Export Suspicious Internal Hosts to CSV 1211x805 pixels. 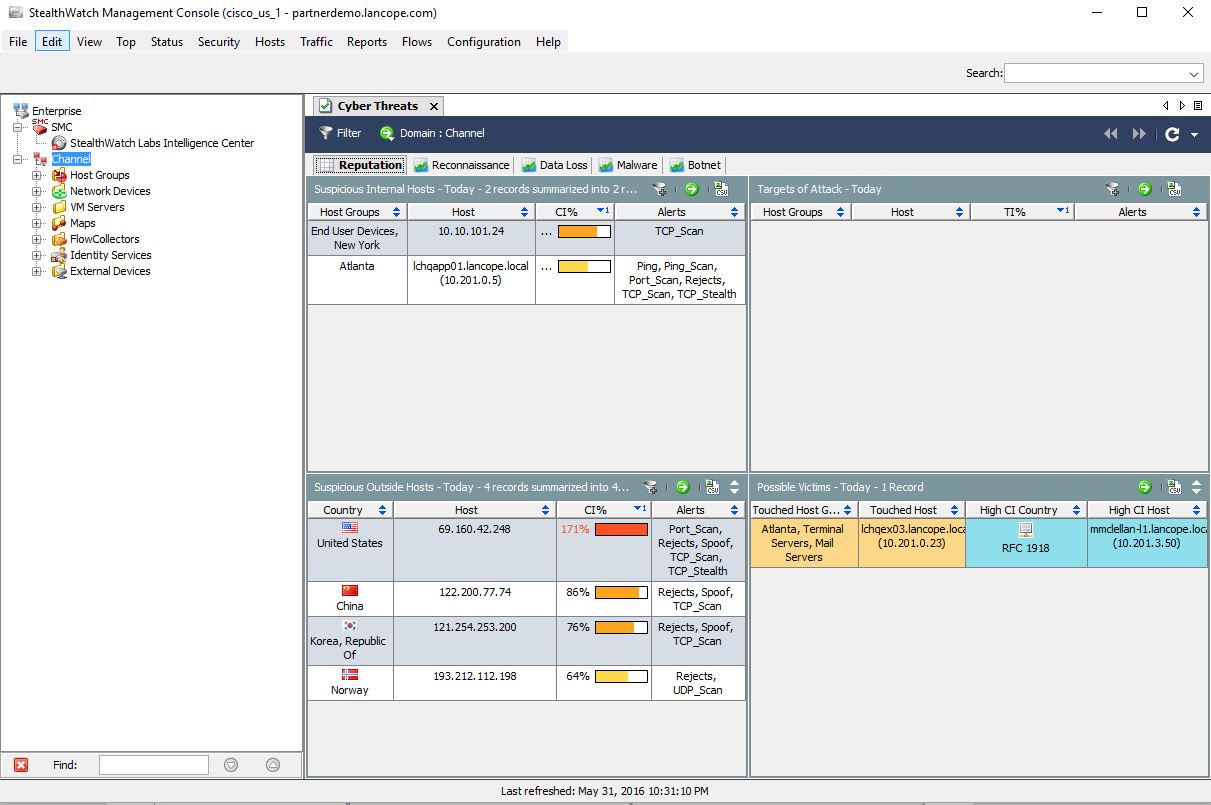pos(721,189)
